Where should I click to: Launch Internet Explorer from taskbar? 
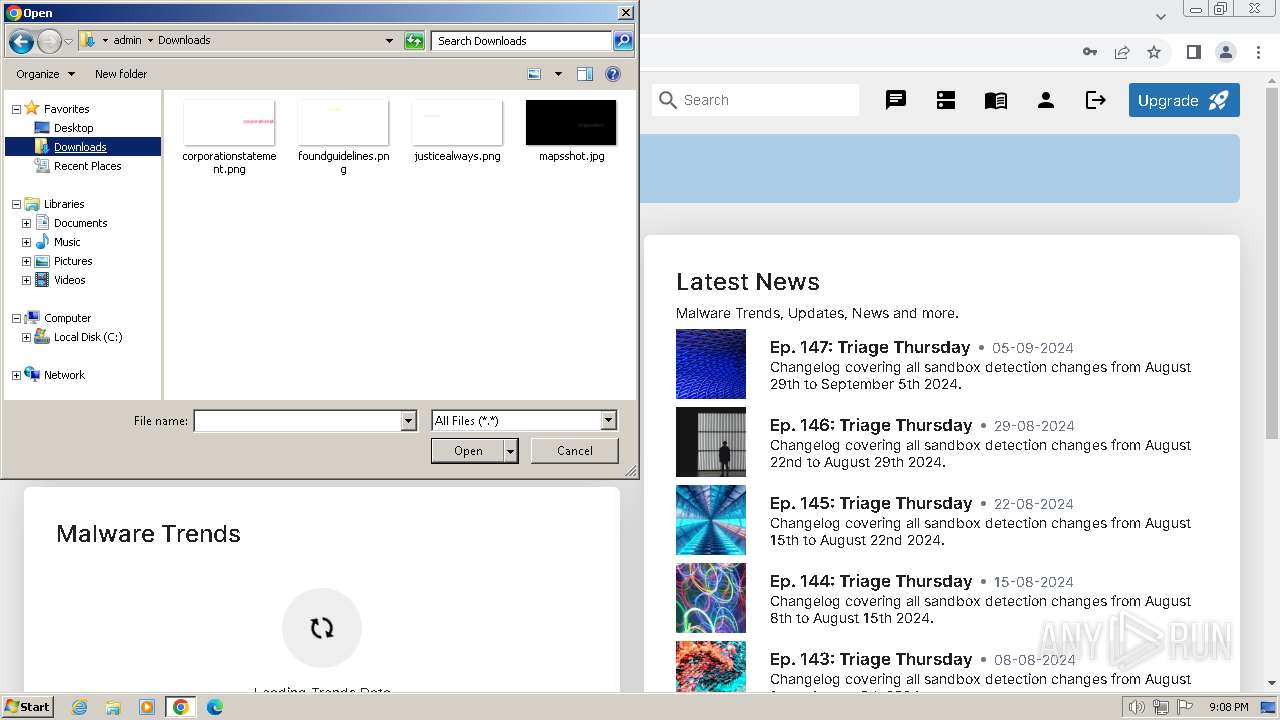[x=80, y=707]
